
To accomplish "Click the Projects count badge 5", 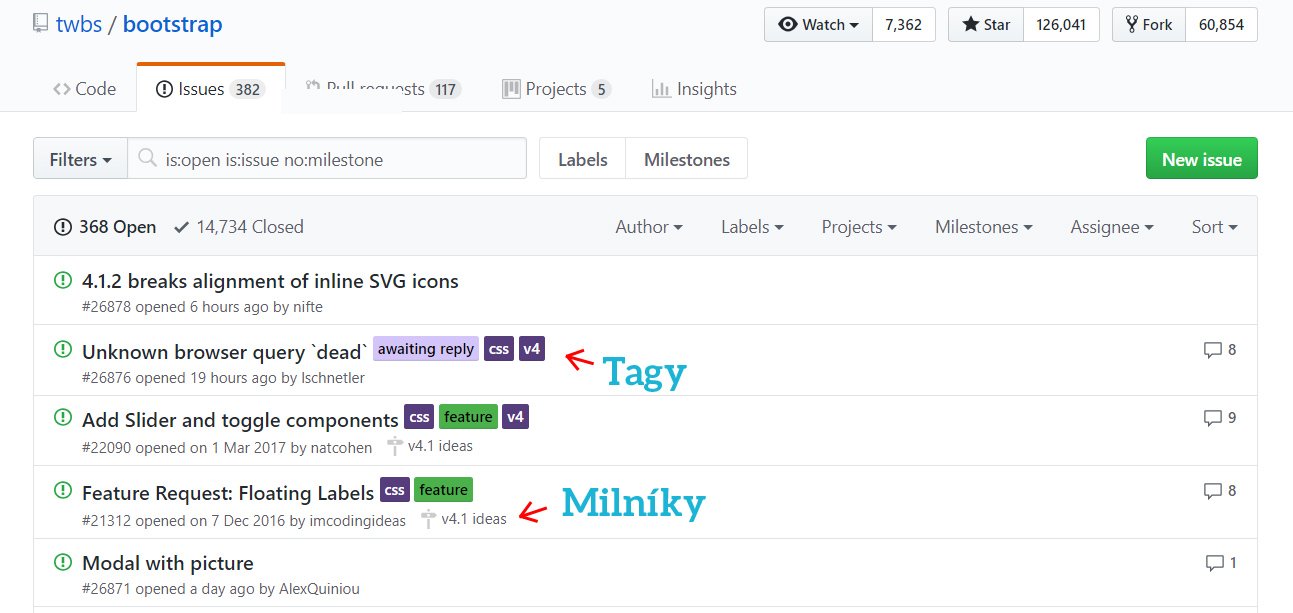I will (600, 89).
